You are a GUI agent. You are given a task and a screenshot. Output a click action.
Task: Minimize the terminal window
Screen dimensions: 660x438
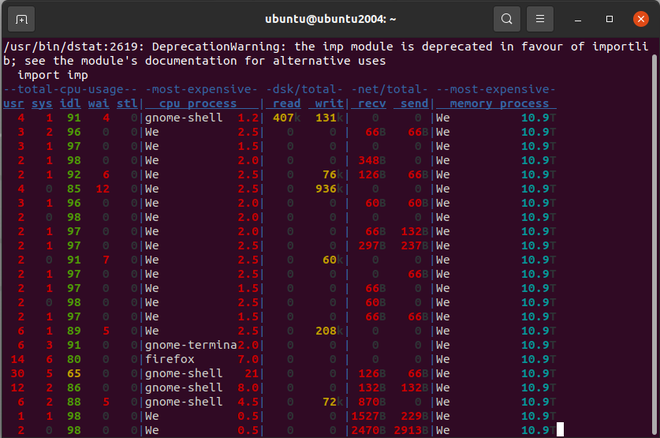tap(578, 19)
